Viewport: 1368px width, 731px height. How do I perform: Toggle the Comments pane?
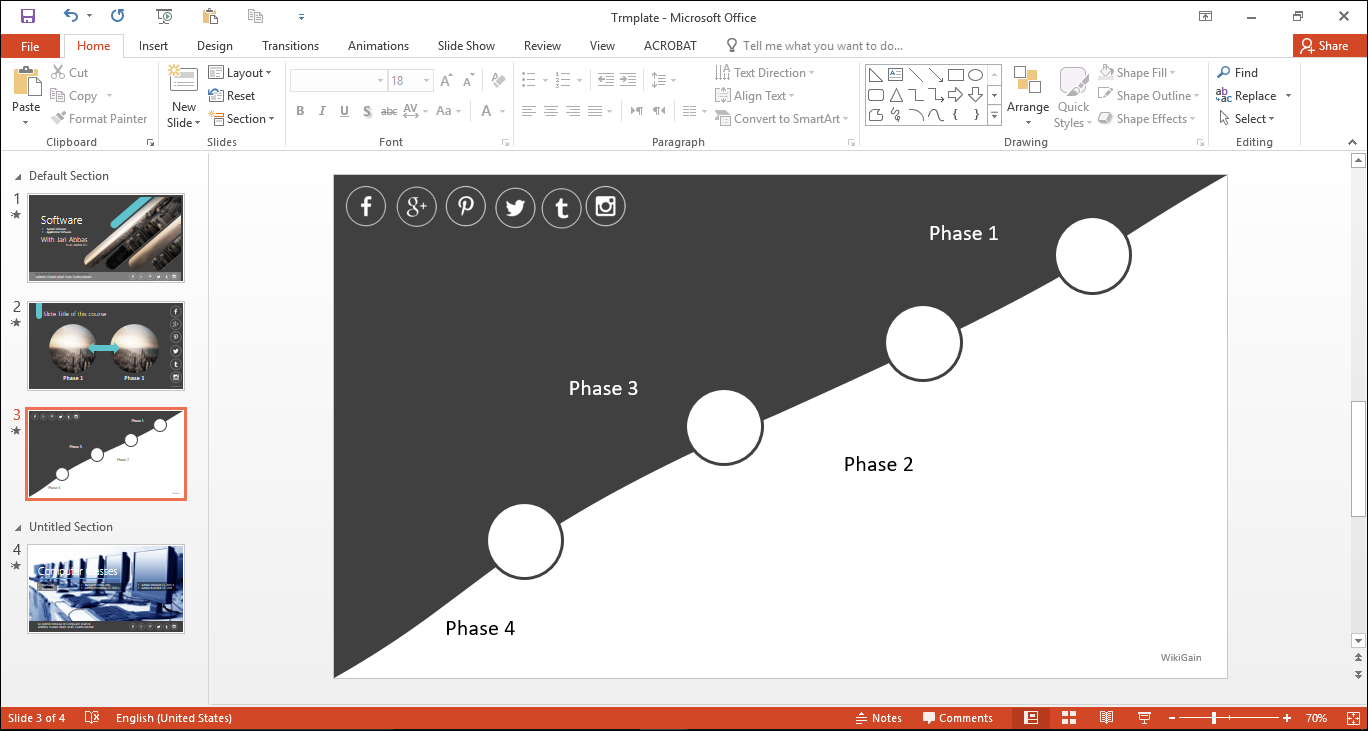957,718
